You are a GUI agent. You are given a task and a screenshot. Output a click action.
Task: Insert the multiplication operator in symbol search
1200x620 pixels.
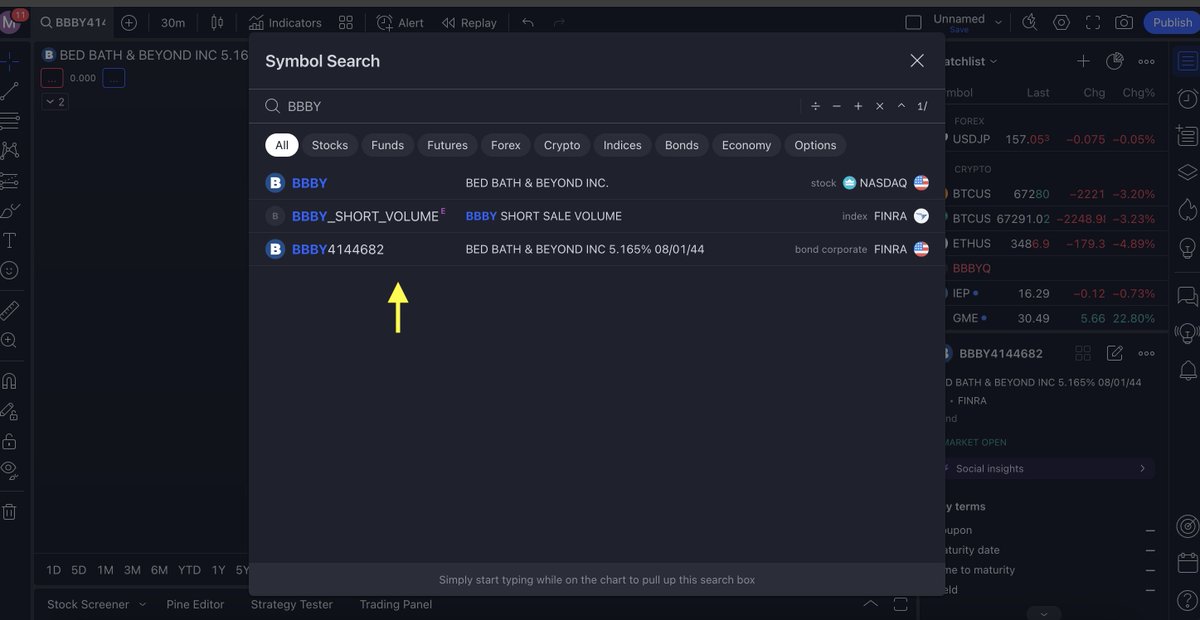pyautogui.click(x=880, y=106)
